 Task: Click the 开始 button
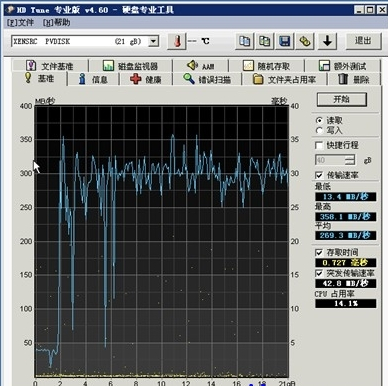(342, 99)
